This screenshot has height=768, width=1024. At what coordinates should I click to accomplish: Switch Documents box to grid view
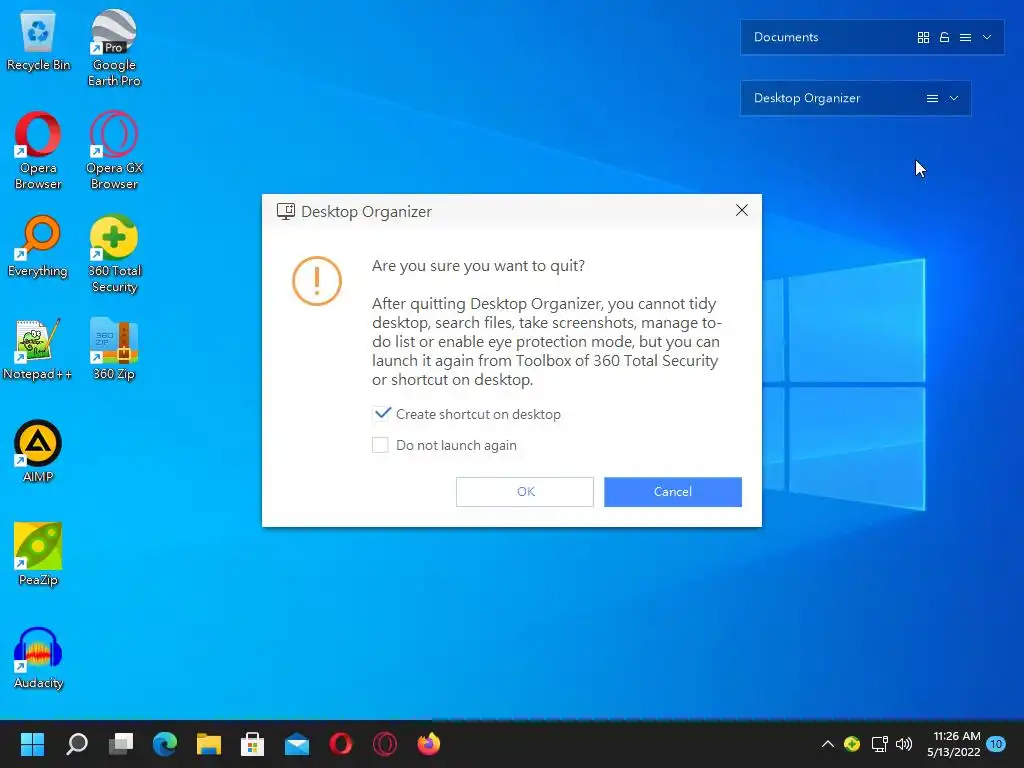[x=923, y=37]
